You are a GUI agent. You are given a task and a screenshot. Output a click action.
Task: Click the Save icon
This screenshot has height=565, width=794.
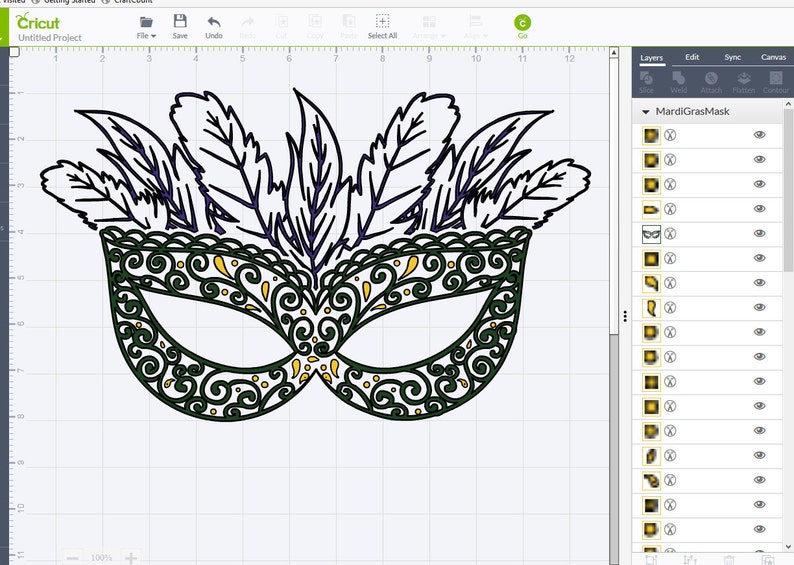tap(180, 21)
